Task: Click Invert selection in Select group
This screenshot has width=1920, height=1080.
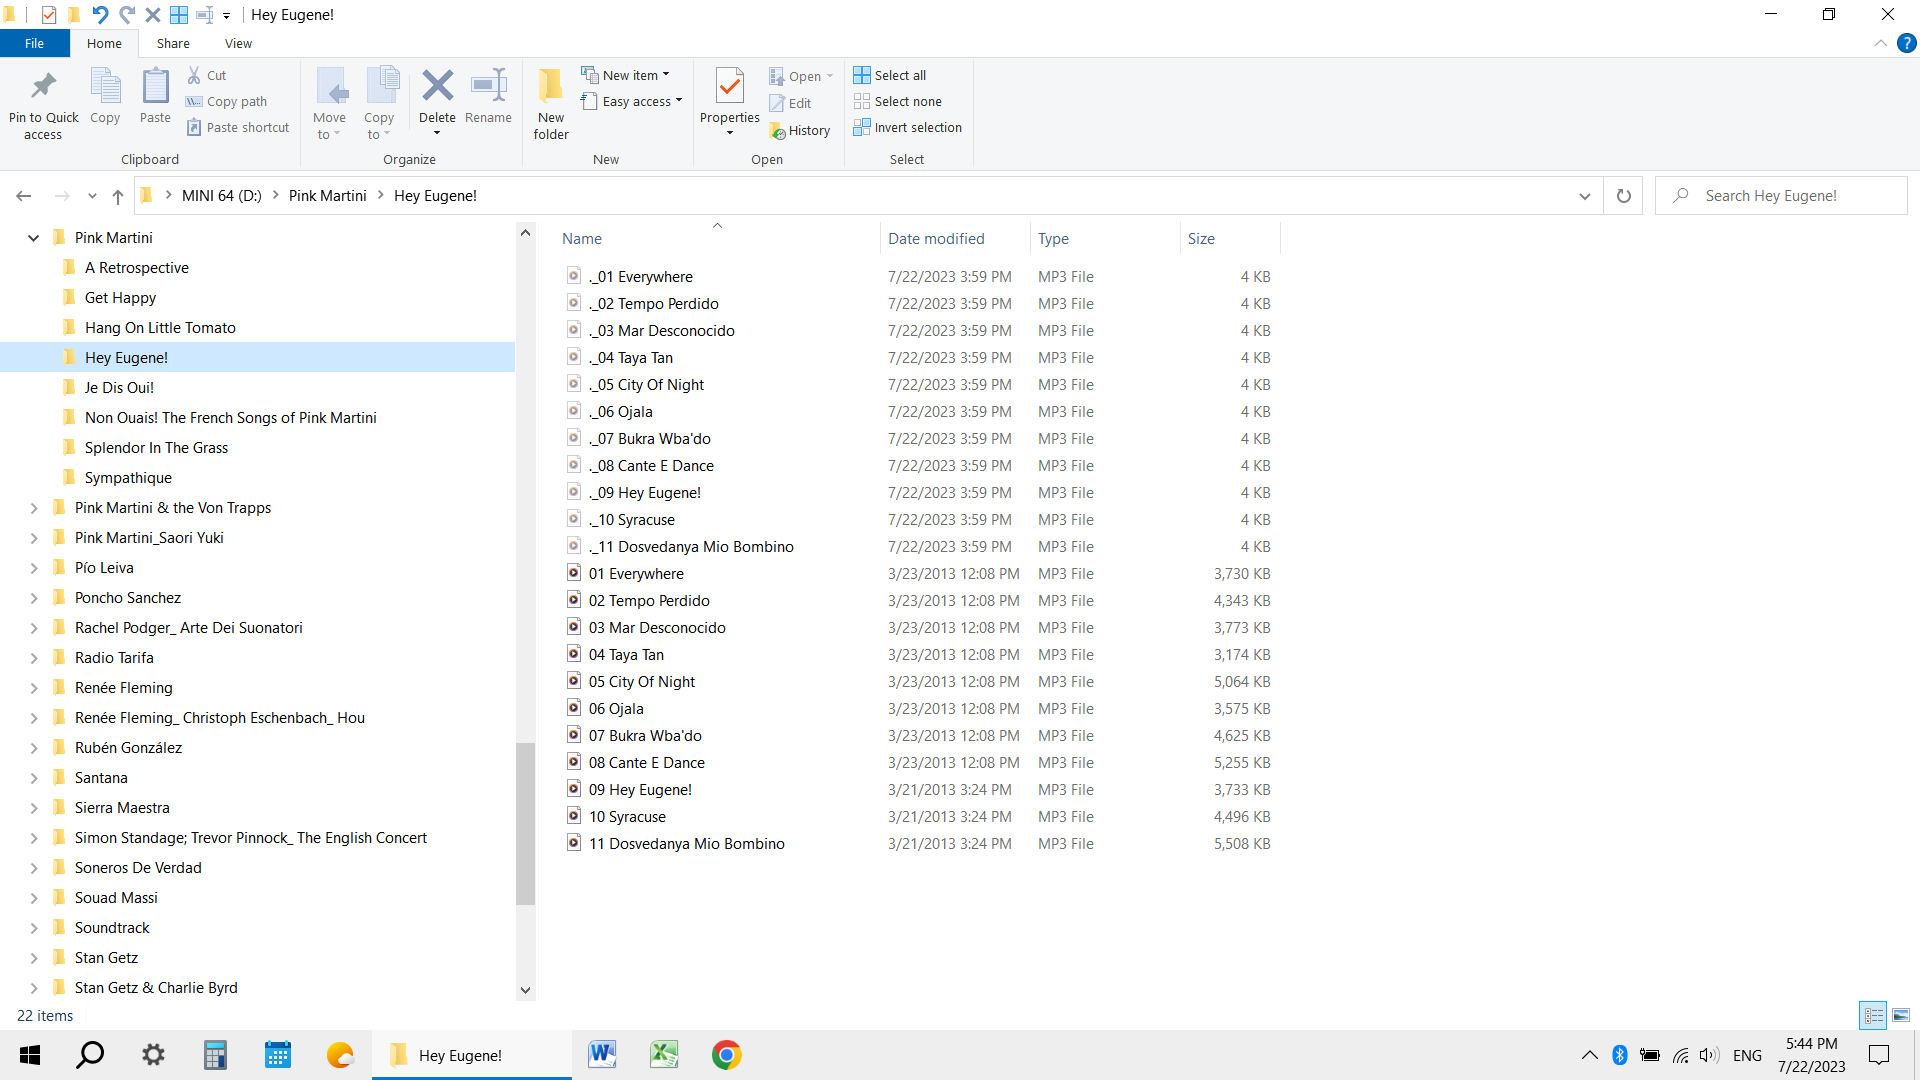Action: [907, 128]
